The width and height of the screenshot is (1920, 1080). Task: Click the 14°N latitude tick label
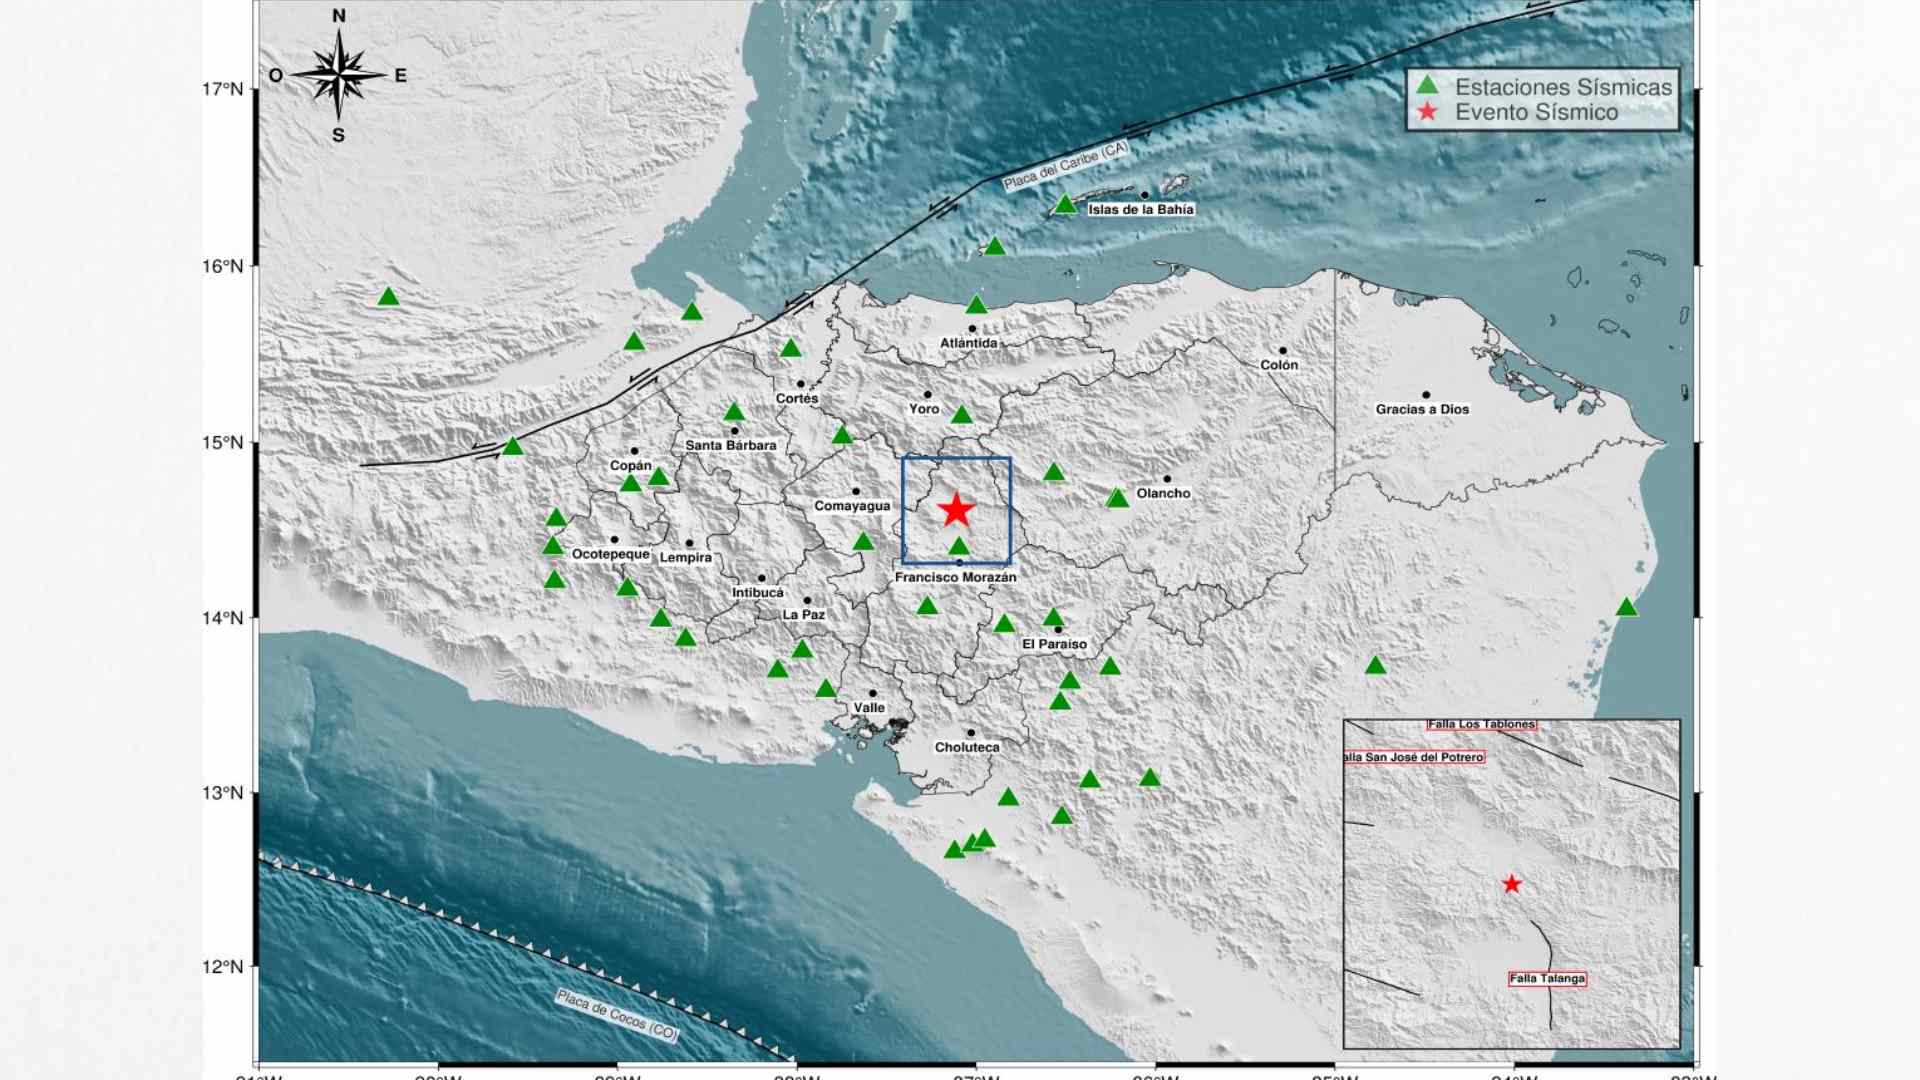coord(222,618)
